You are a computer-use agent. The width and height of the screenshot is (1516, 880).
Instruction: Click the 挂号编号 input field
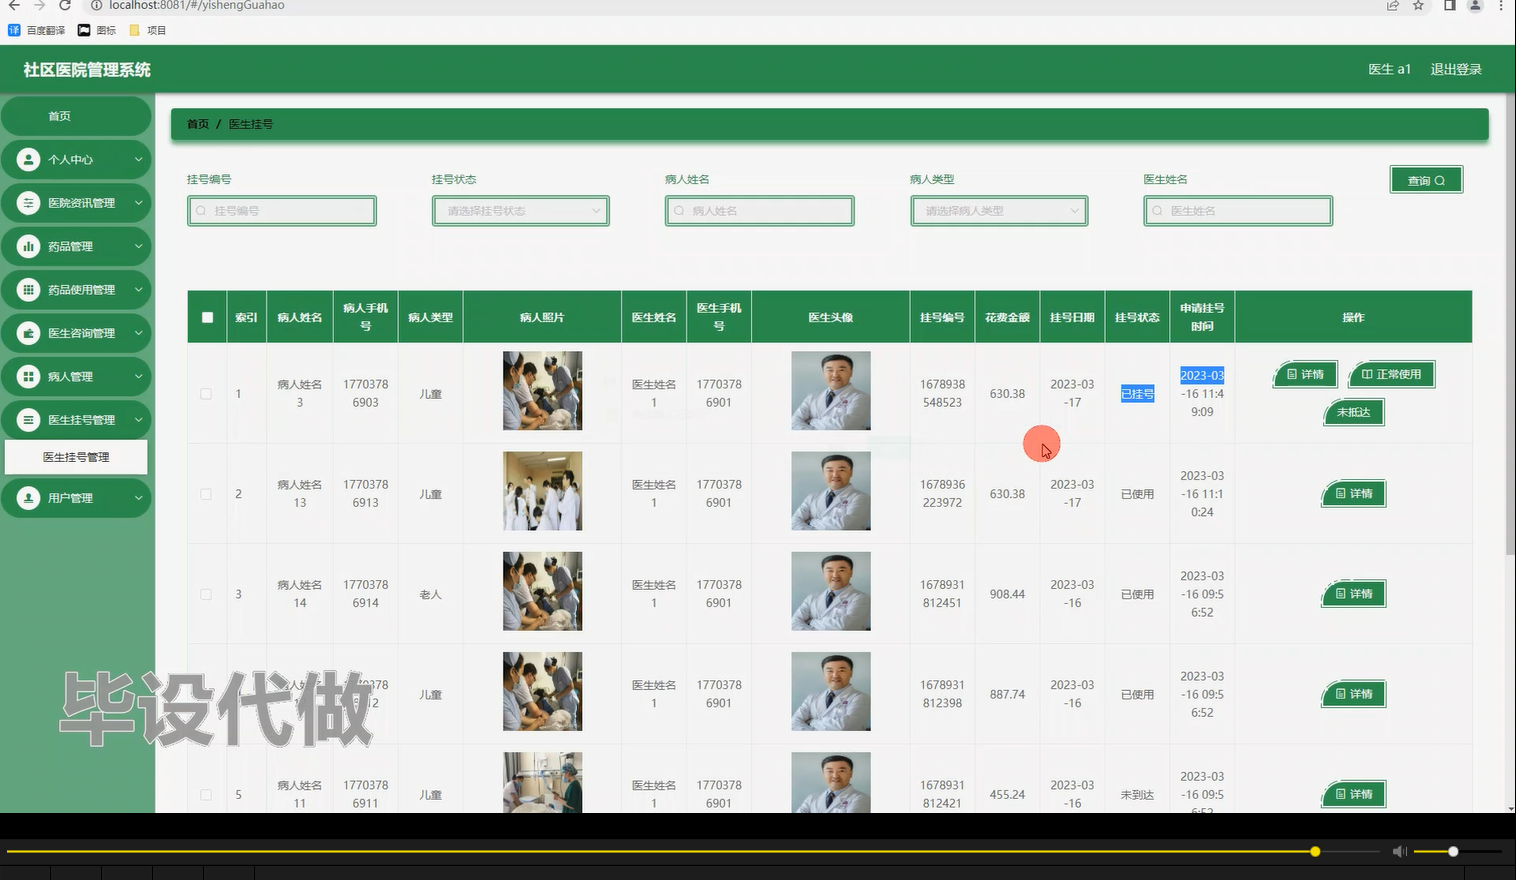coord(282,211)
